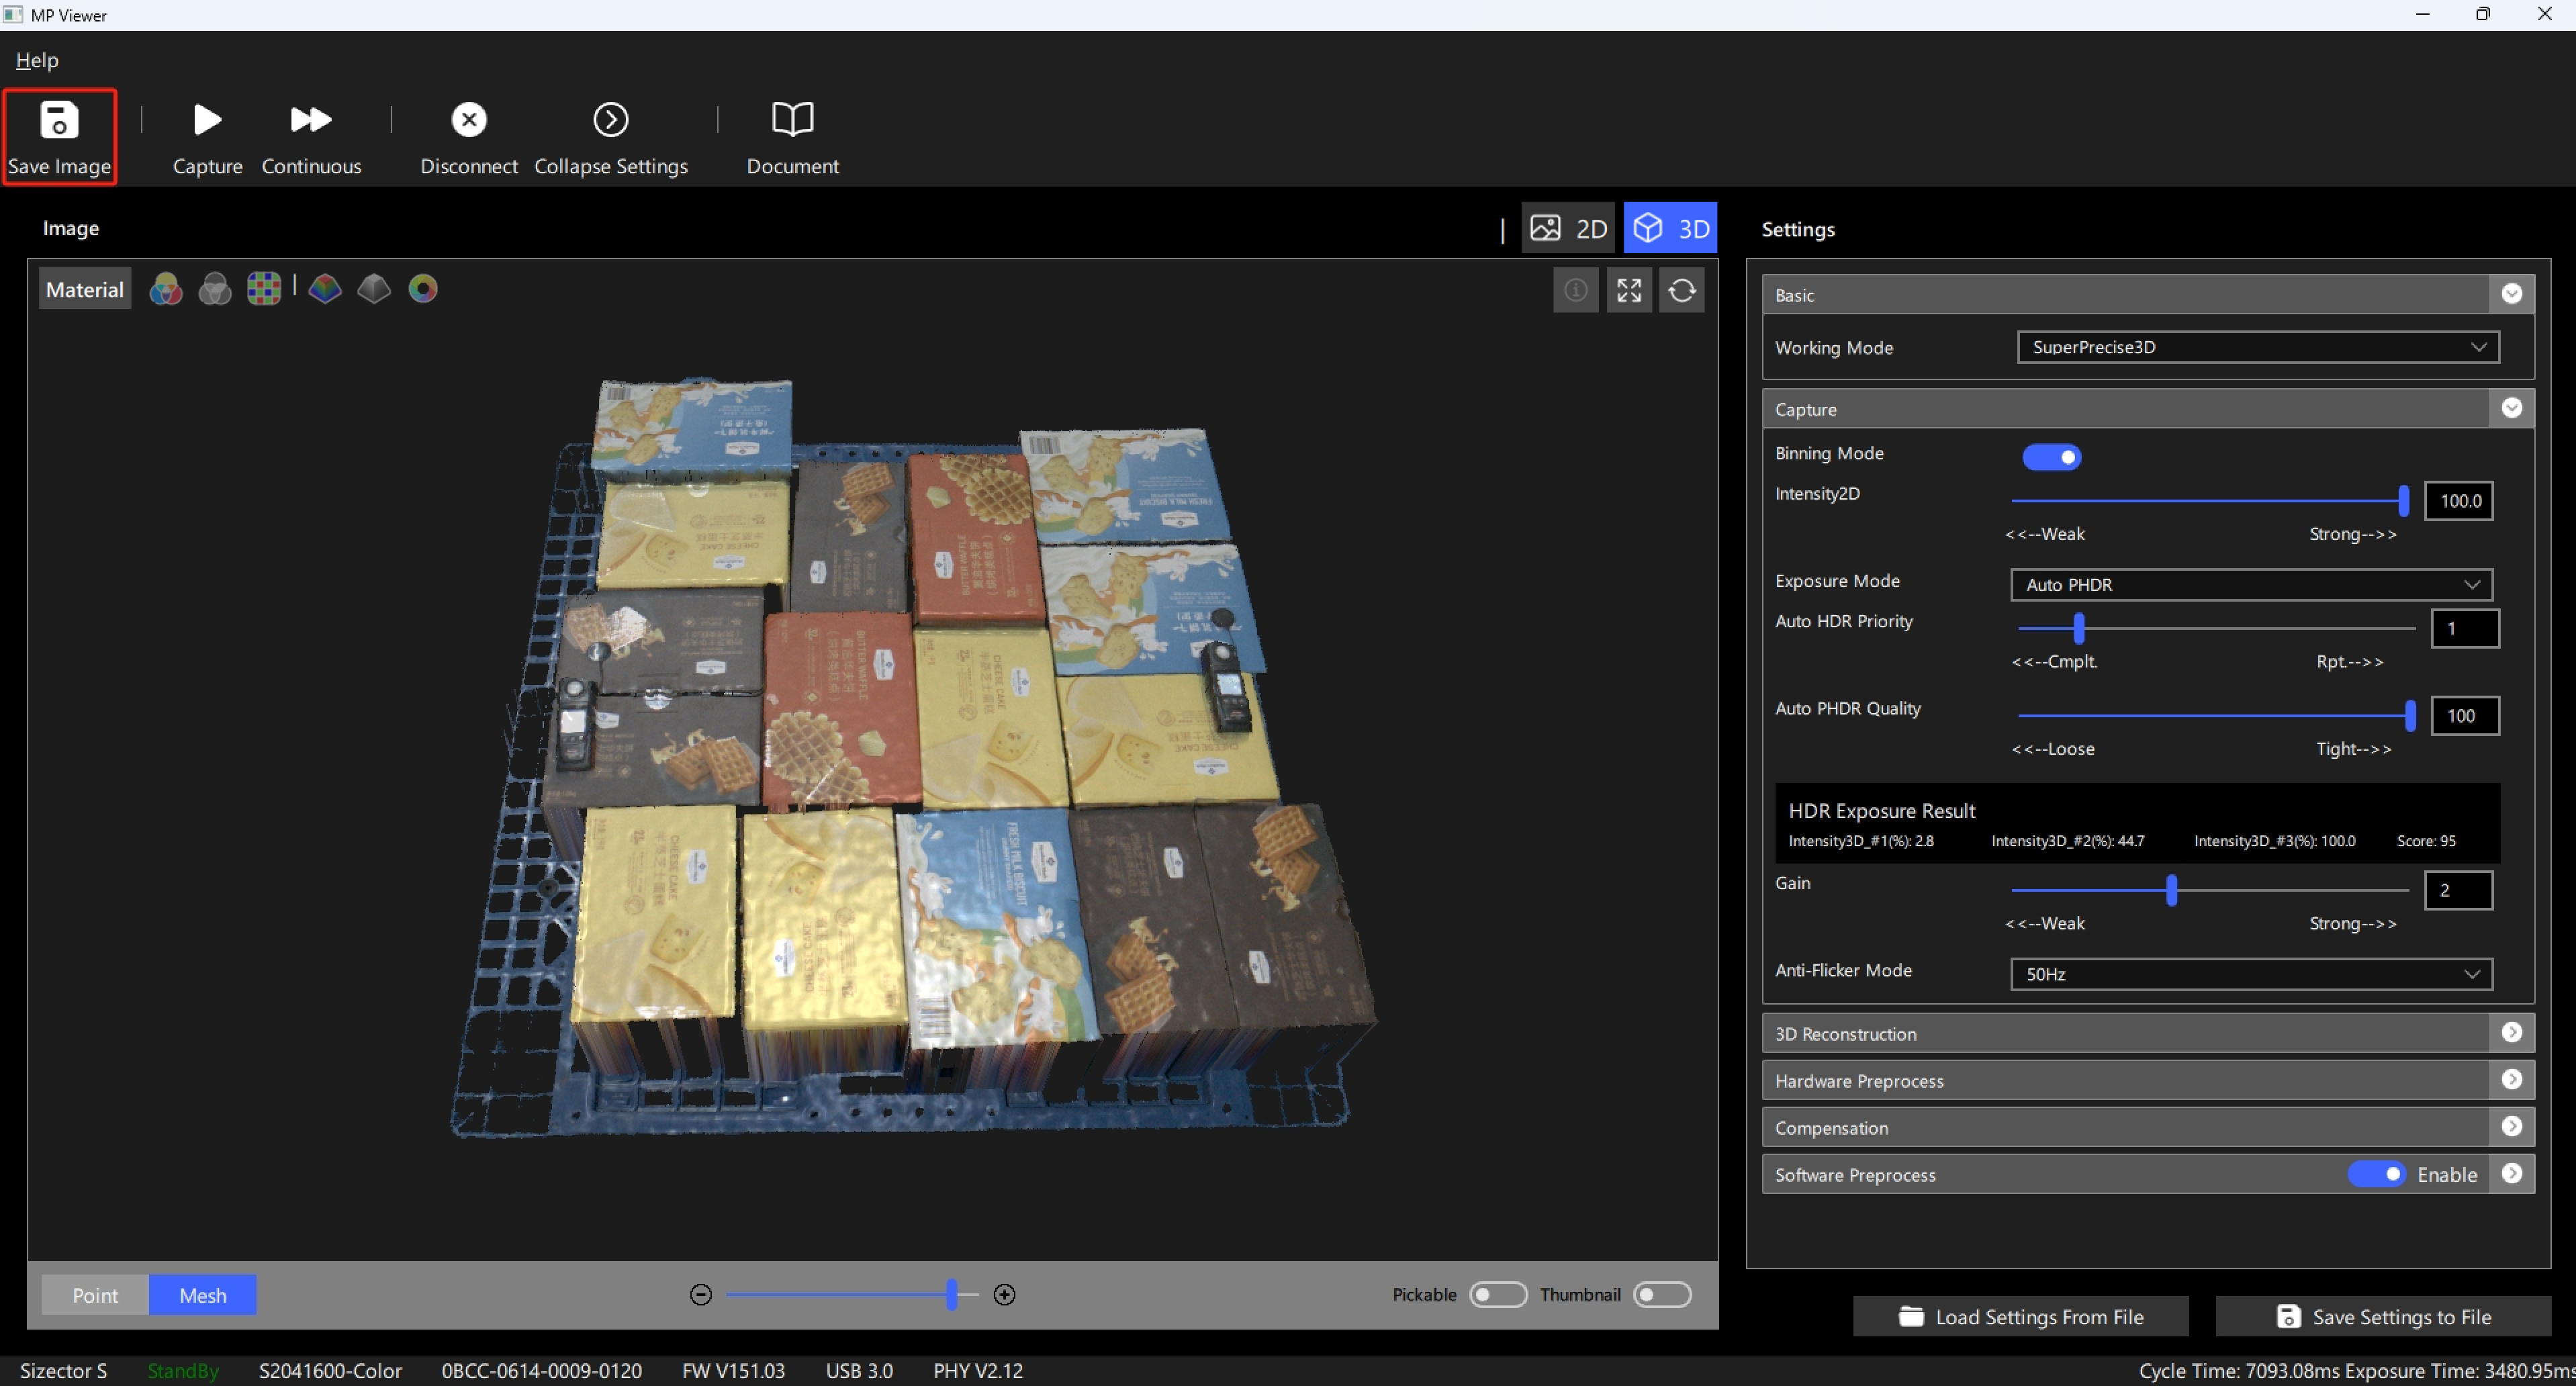Screen dimensions: 2576x1386
Task: Click the Intensity2D value field
Action: tap(2459, 501)
